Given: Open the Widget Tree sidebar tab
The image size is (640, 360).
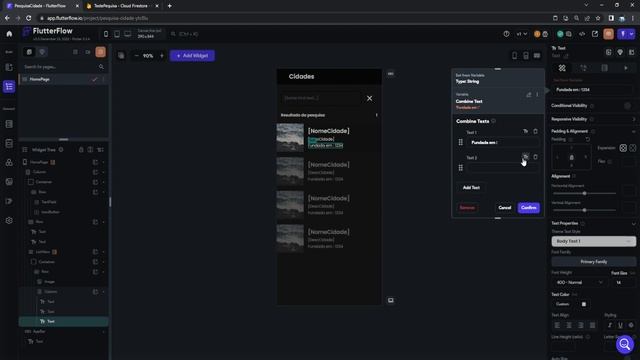Looking at the screenshot, I should point(9,87).
